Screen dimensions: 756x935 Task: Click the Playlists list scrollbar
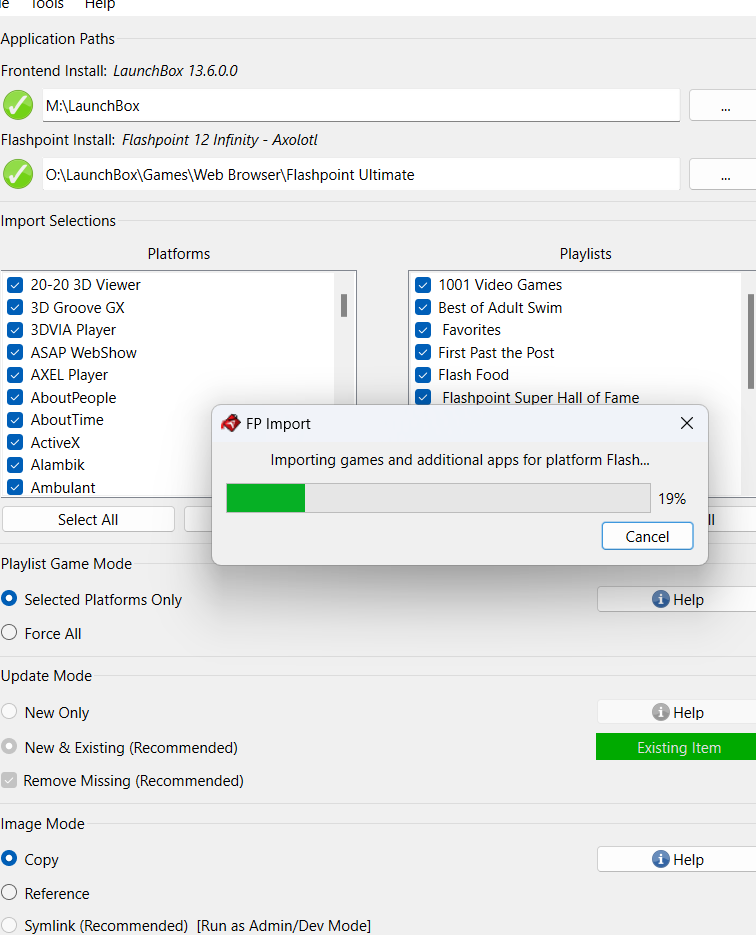[751, 341]
